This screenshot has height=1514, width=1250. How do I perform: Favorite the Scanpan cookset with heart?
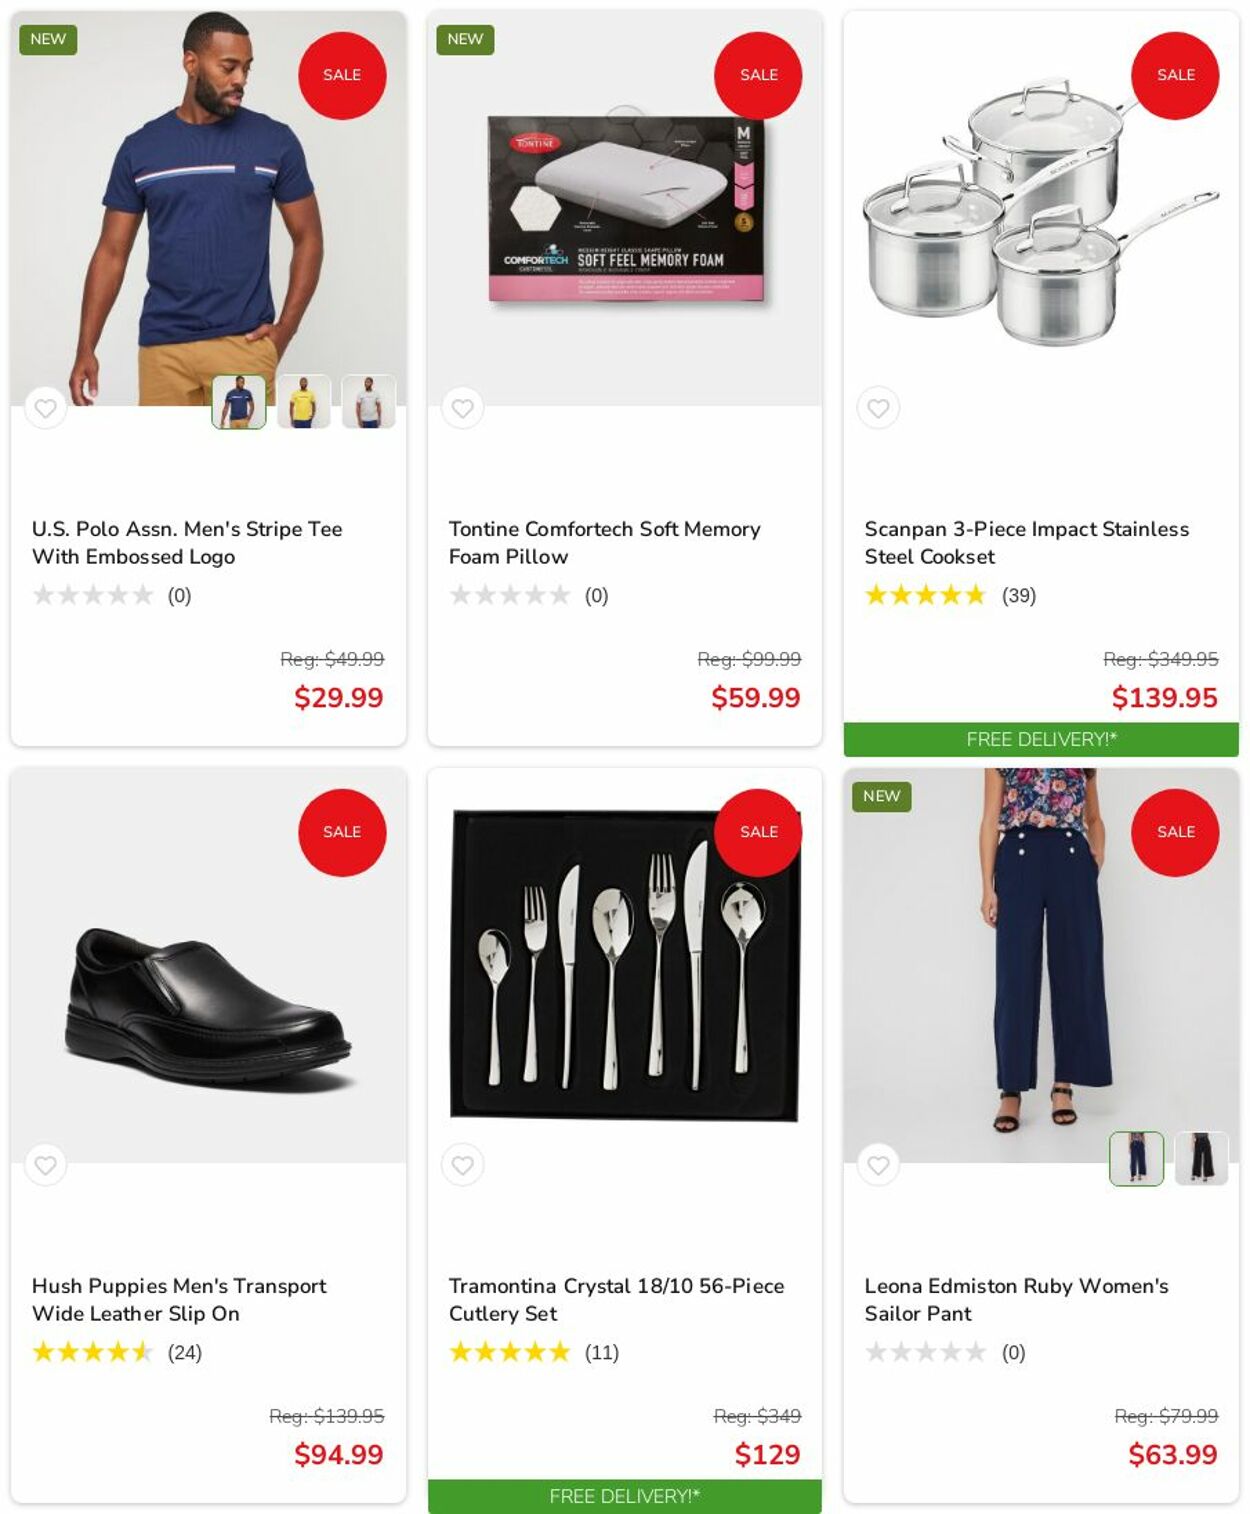pyautogui.click(x=878, y=408)
